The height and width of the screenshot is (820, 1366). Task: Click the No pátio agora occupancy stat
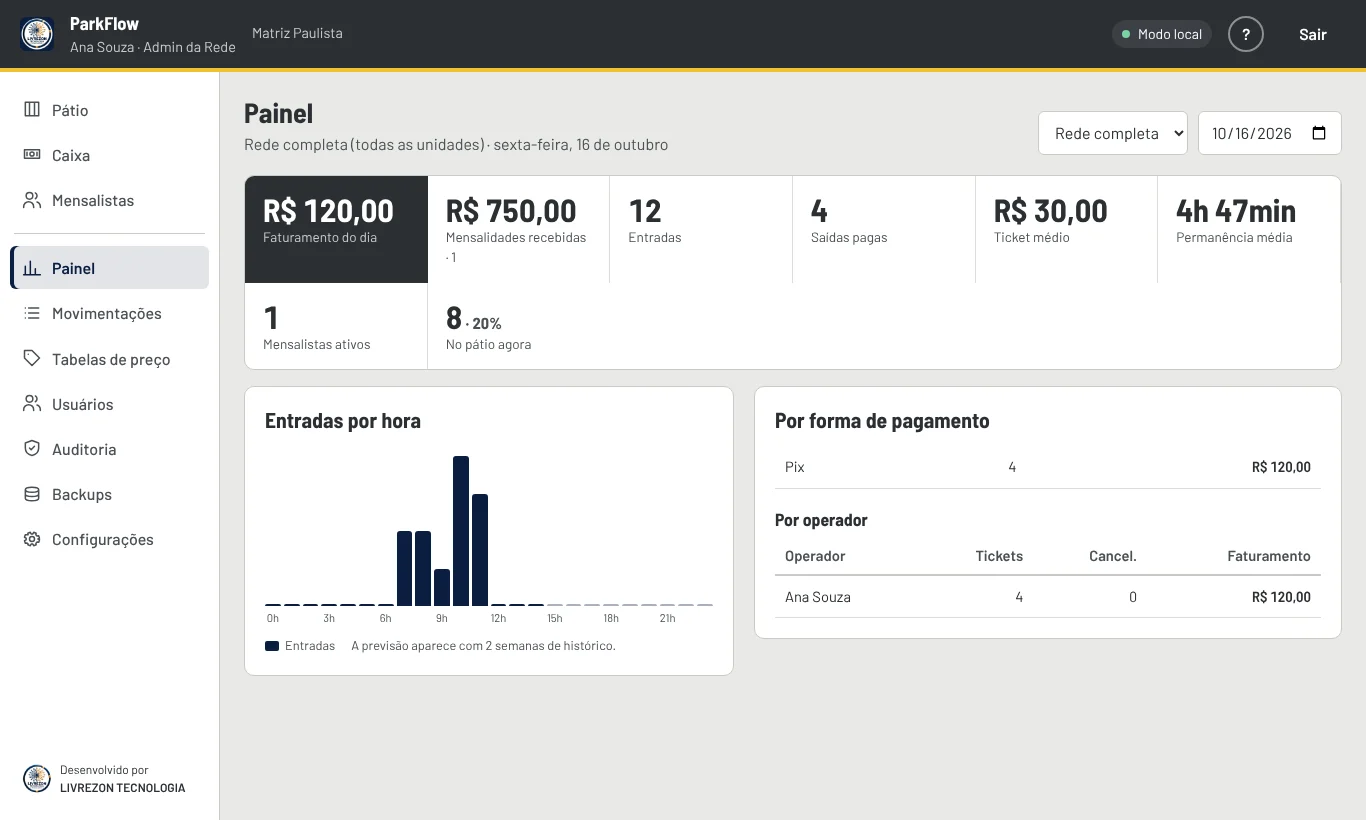(x=519, y=326)
